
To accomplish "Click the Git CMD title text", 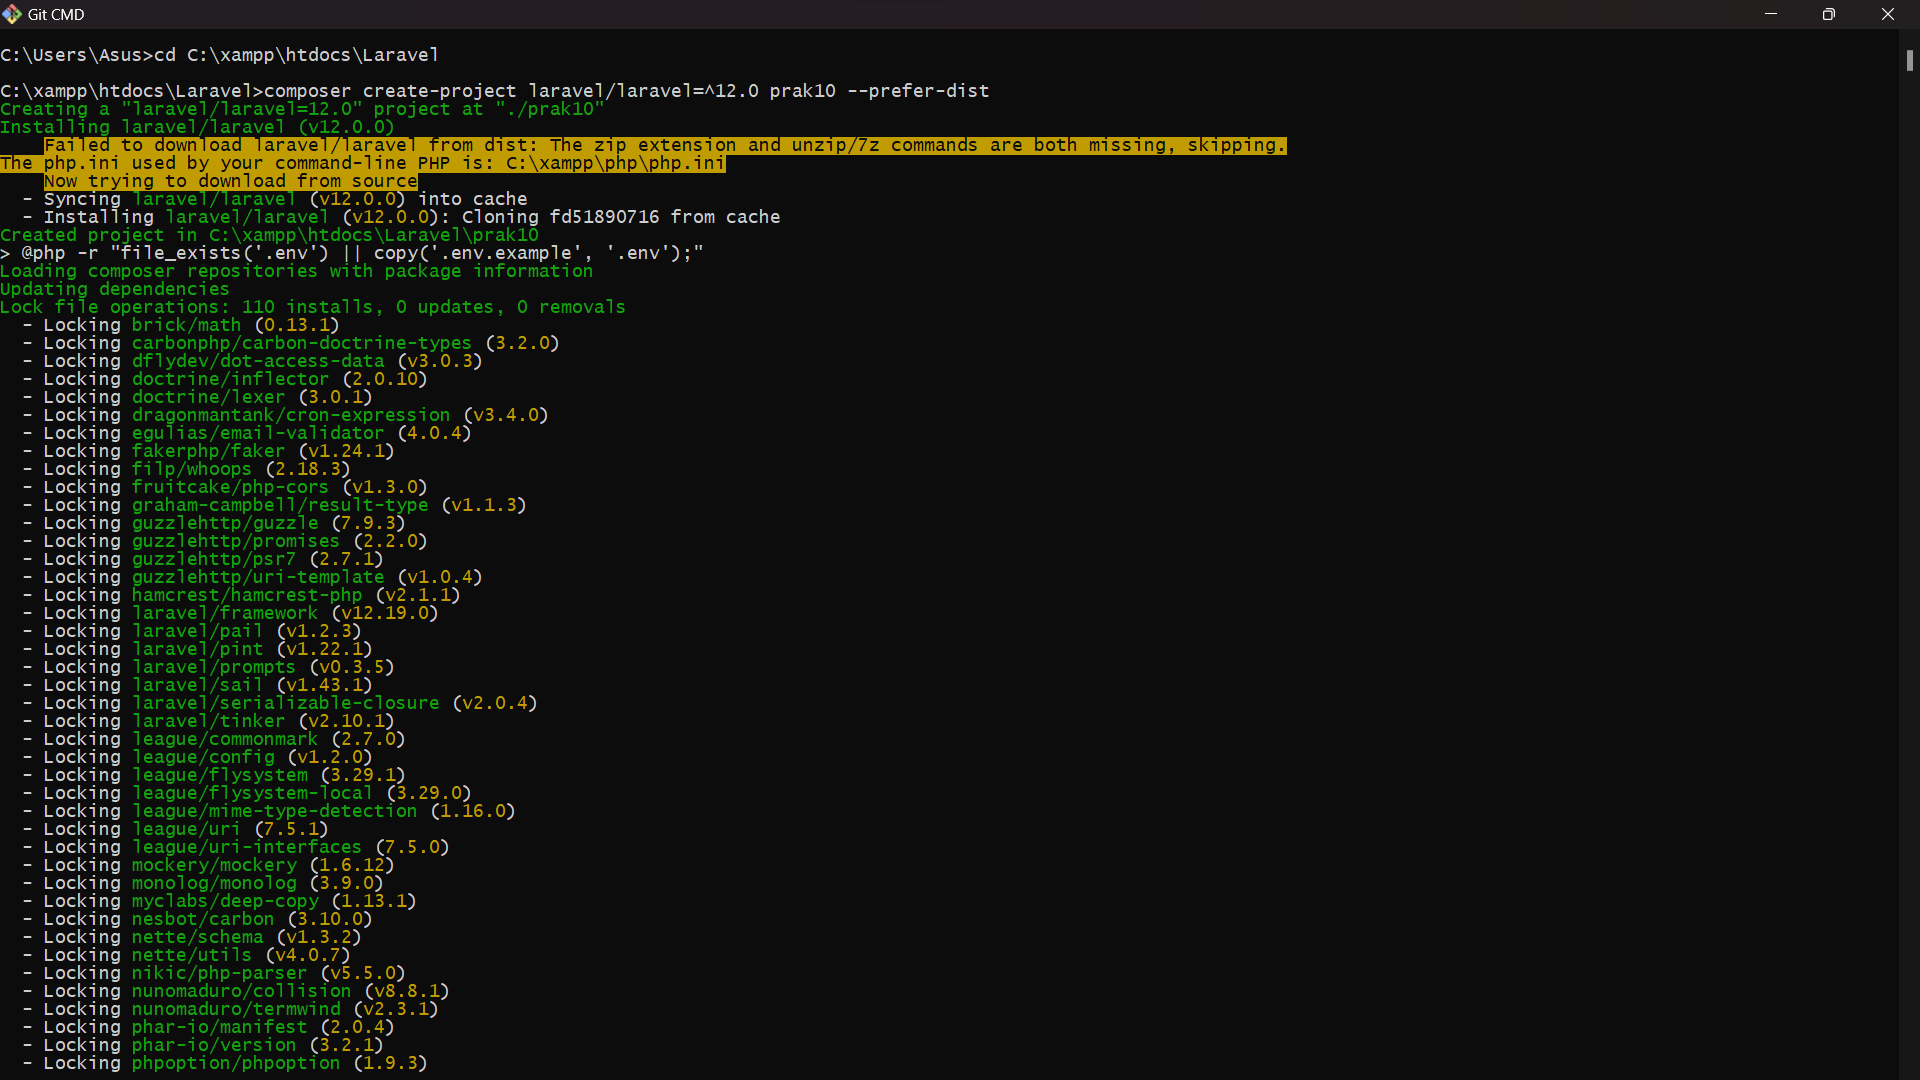I will point(56,14).
